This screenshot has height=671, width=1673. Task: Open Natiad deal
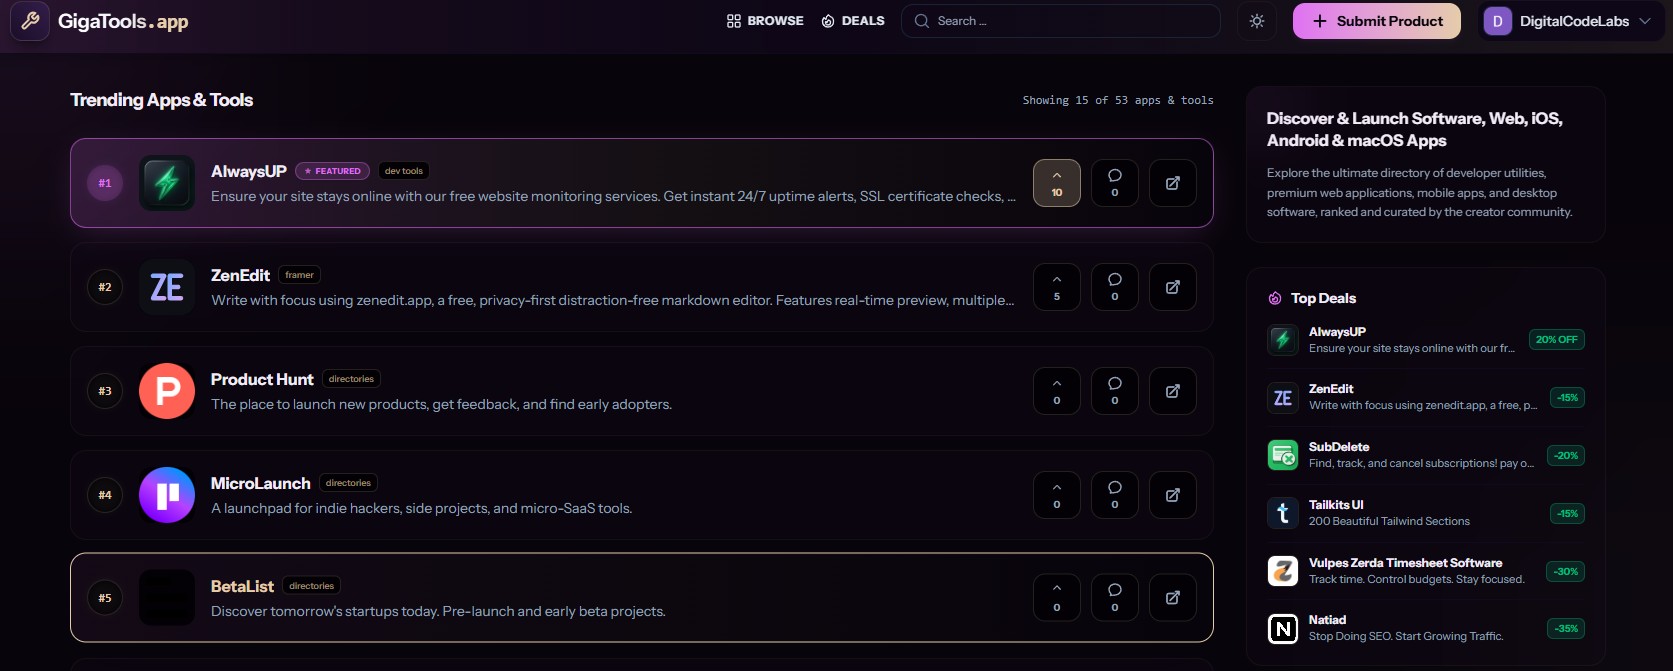(x=1426, y=628)
